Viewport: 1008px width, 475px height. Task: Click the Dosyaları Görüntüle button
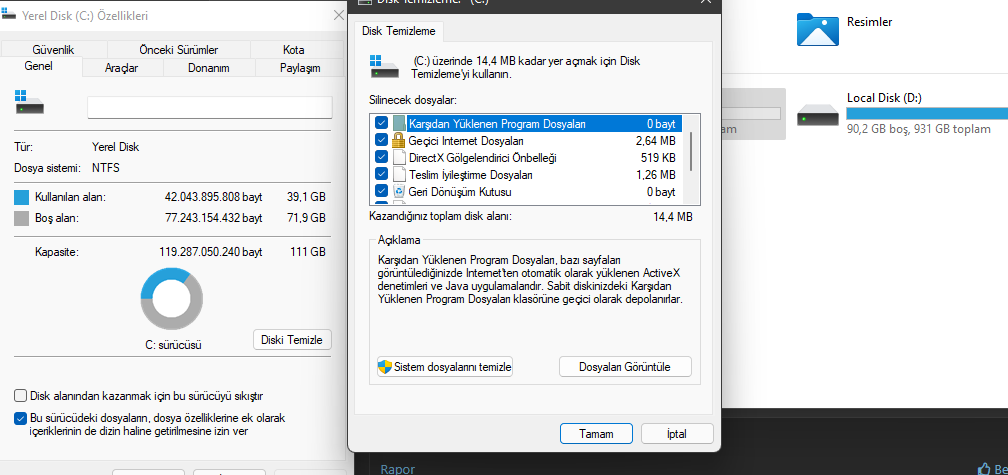tap(625, 367)
